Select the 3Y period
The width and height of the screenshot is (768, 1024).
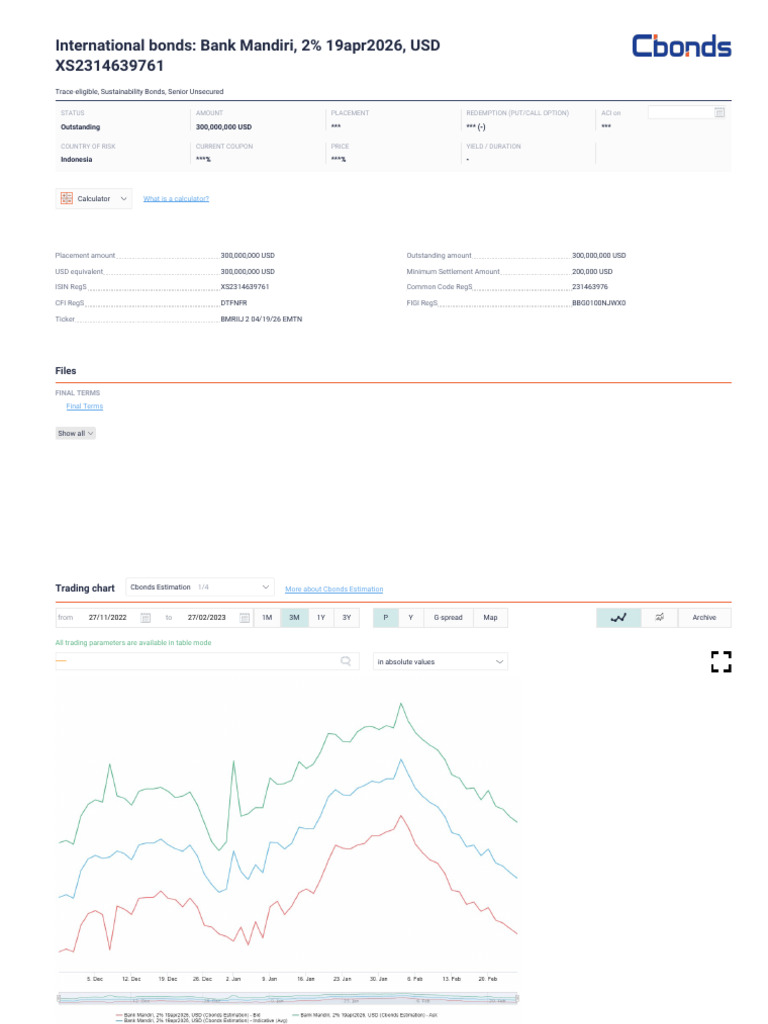[x=347, y=618]
